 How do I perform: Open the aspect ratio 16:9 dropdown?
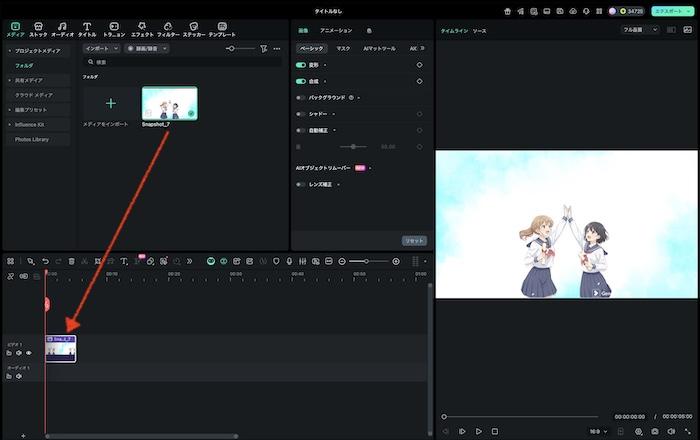pos(598,432)
